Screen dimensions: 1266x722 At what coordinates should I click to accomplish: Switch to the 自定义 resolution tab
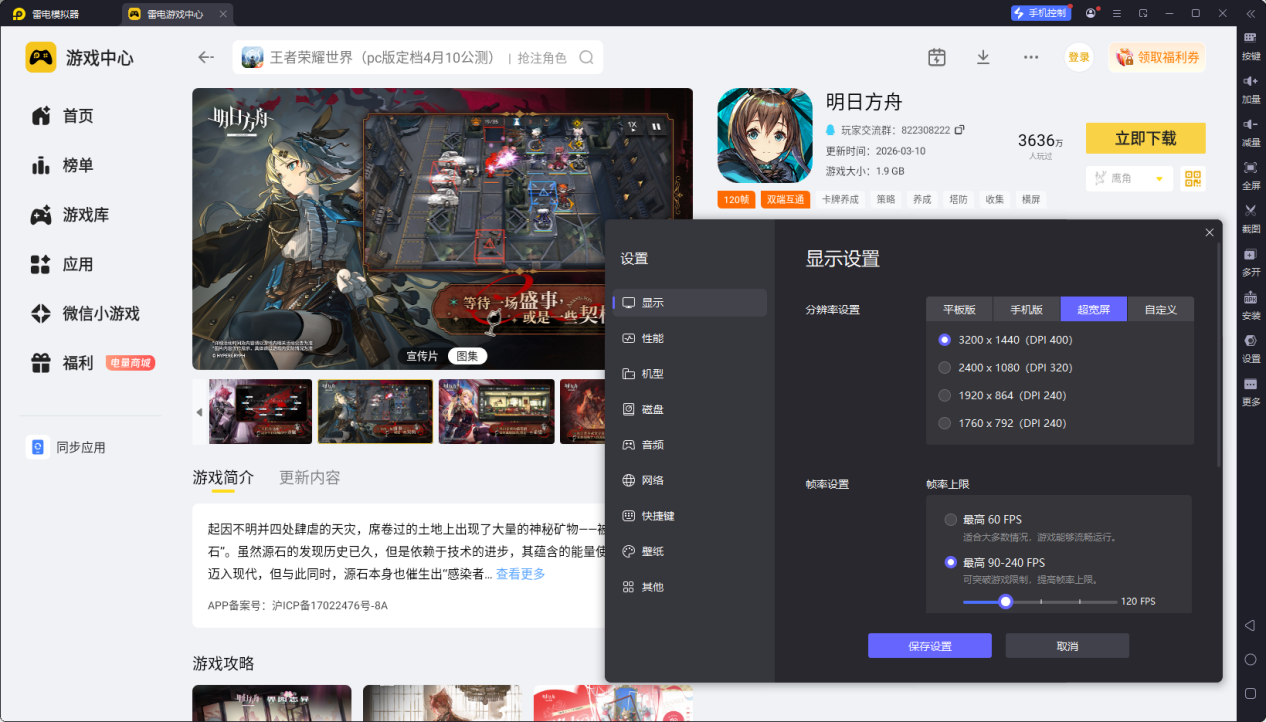pos(1160,309)
